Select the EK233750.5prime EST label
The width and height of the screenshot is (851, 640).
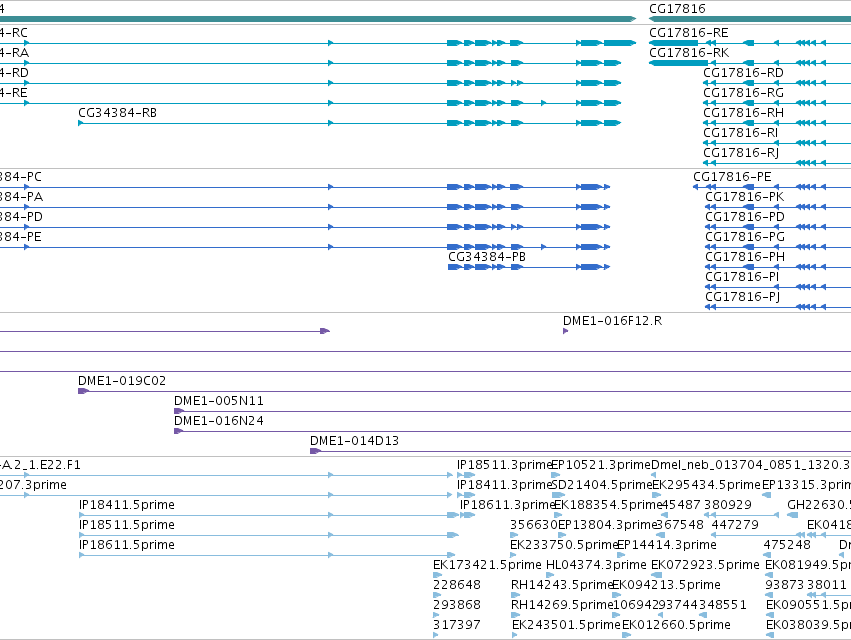[564, 545]
